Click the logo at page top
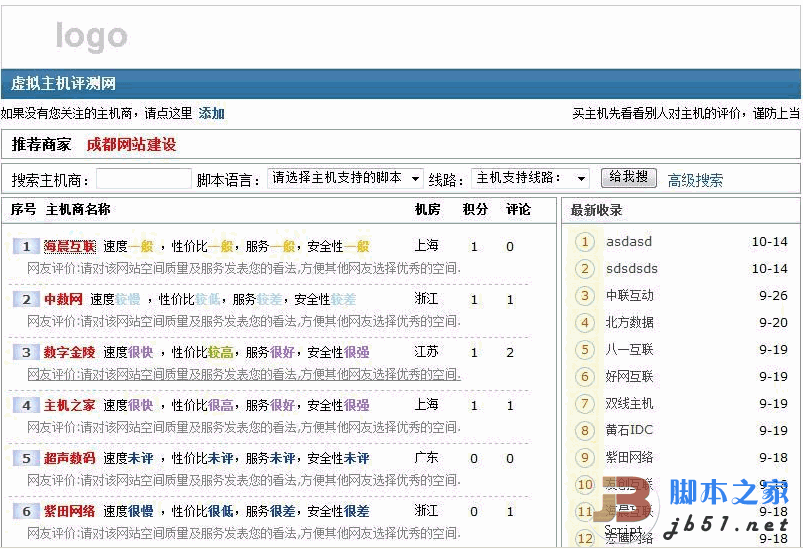Viewport: 803px width, 549px height. click(91, 37)
